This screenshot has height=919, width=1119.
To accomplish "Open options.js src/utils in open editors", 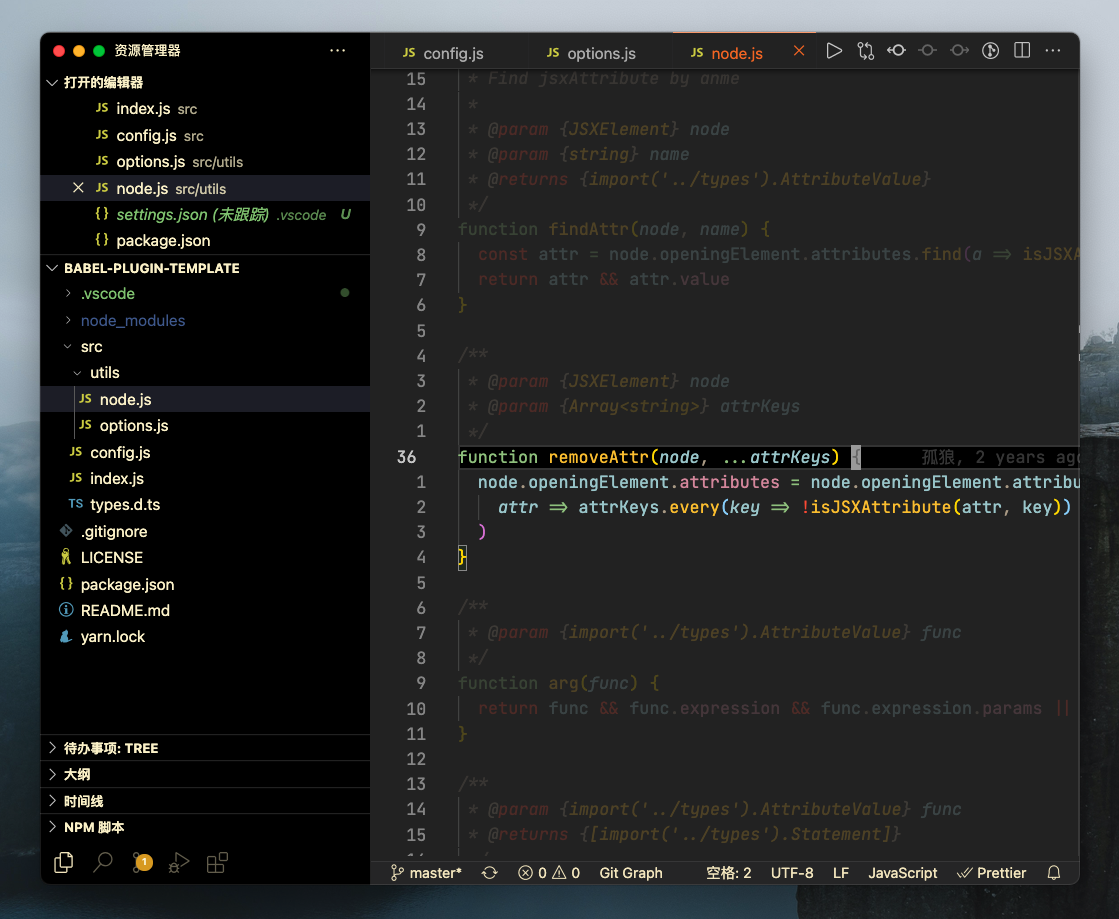I will (x=206, y=162).
